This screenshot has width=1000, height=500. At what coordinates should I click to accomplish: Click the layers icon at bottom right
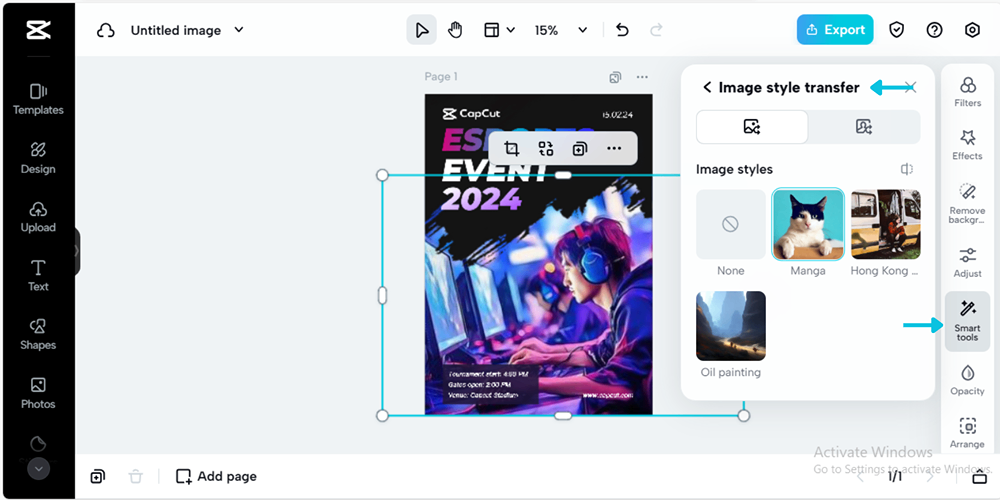[980, 476]
